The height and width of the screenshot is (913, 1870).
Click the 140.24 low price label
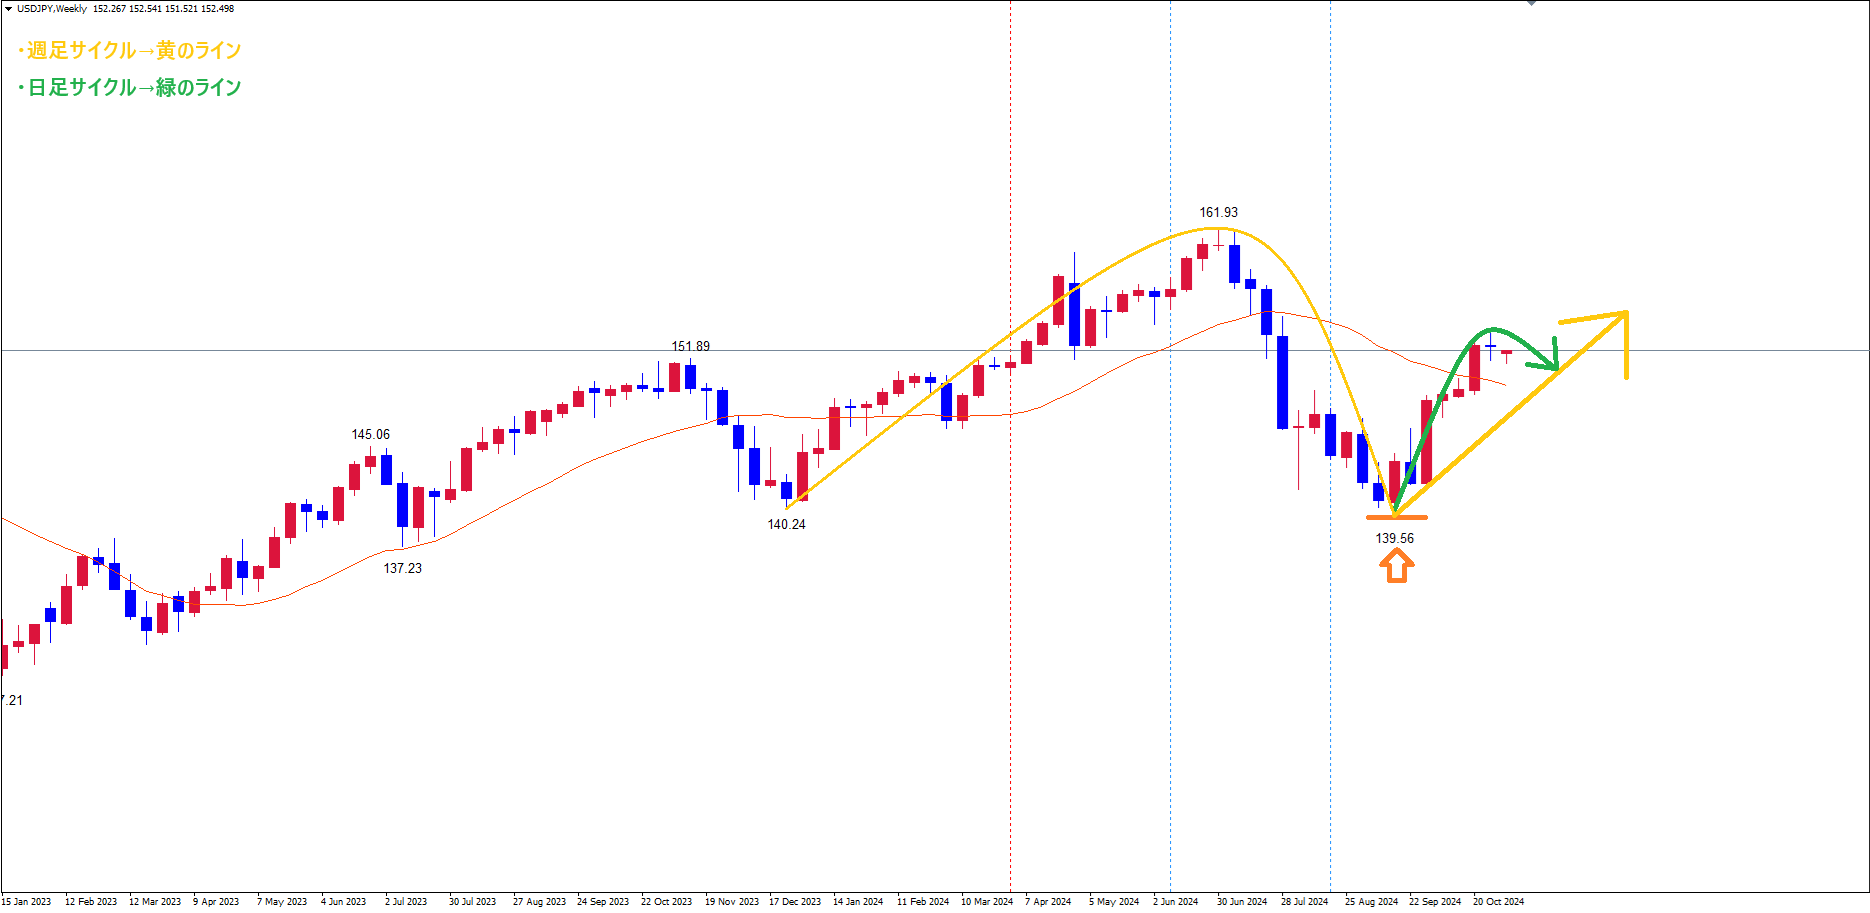pyautogui.click(x=786, y=524)
